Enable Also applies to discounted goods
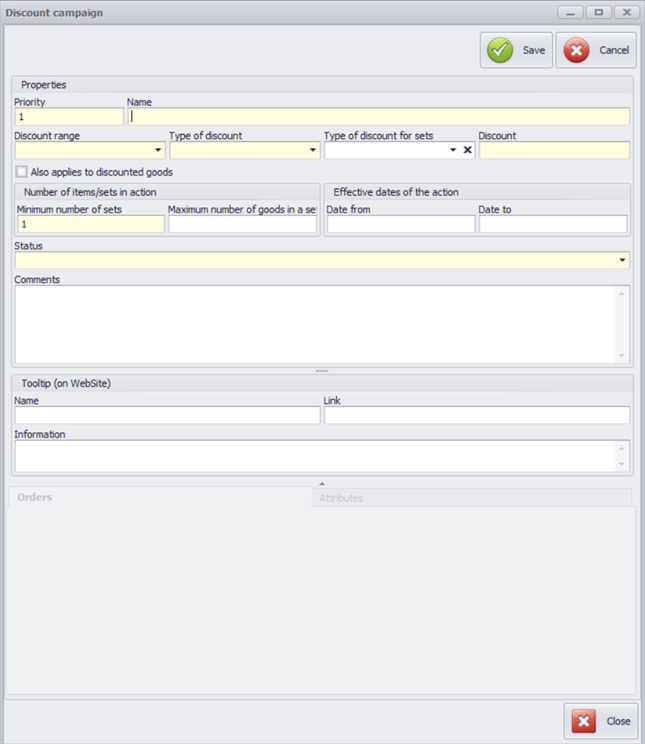 coord(21,172)
